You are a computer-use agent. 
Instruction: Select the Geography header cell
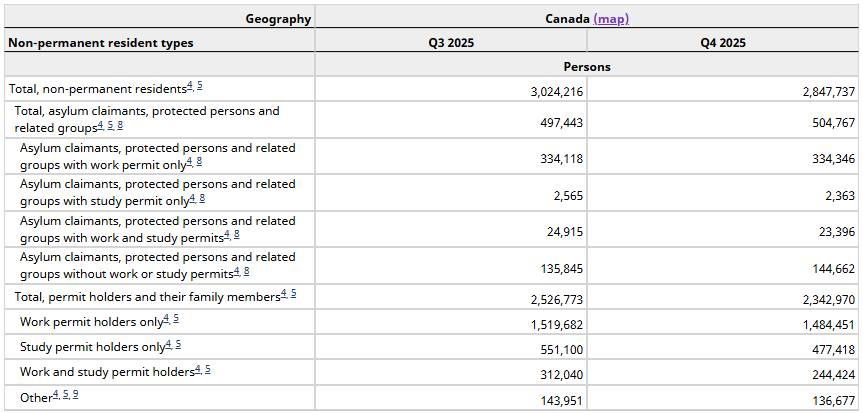[160, 17]
